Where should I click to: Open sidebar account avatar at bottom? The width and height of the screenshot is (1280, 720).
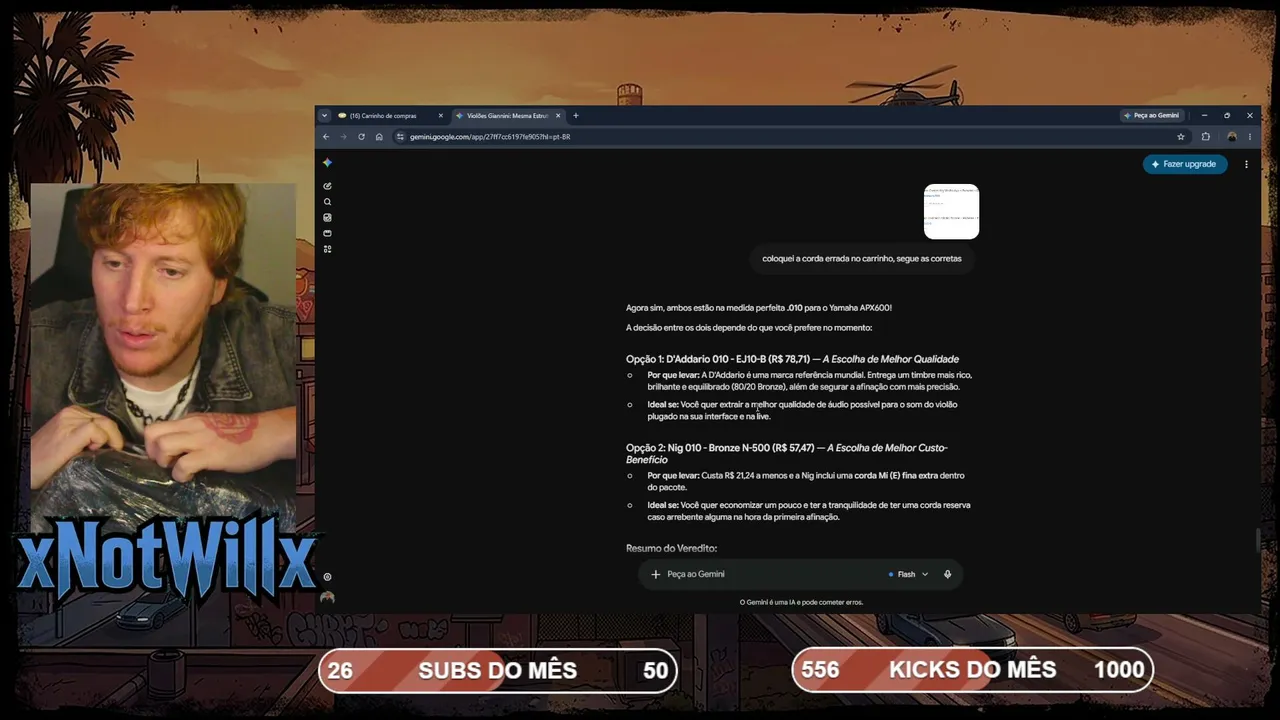point(327,597)
